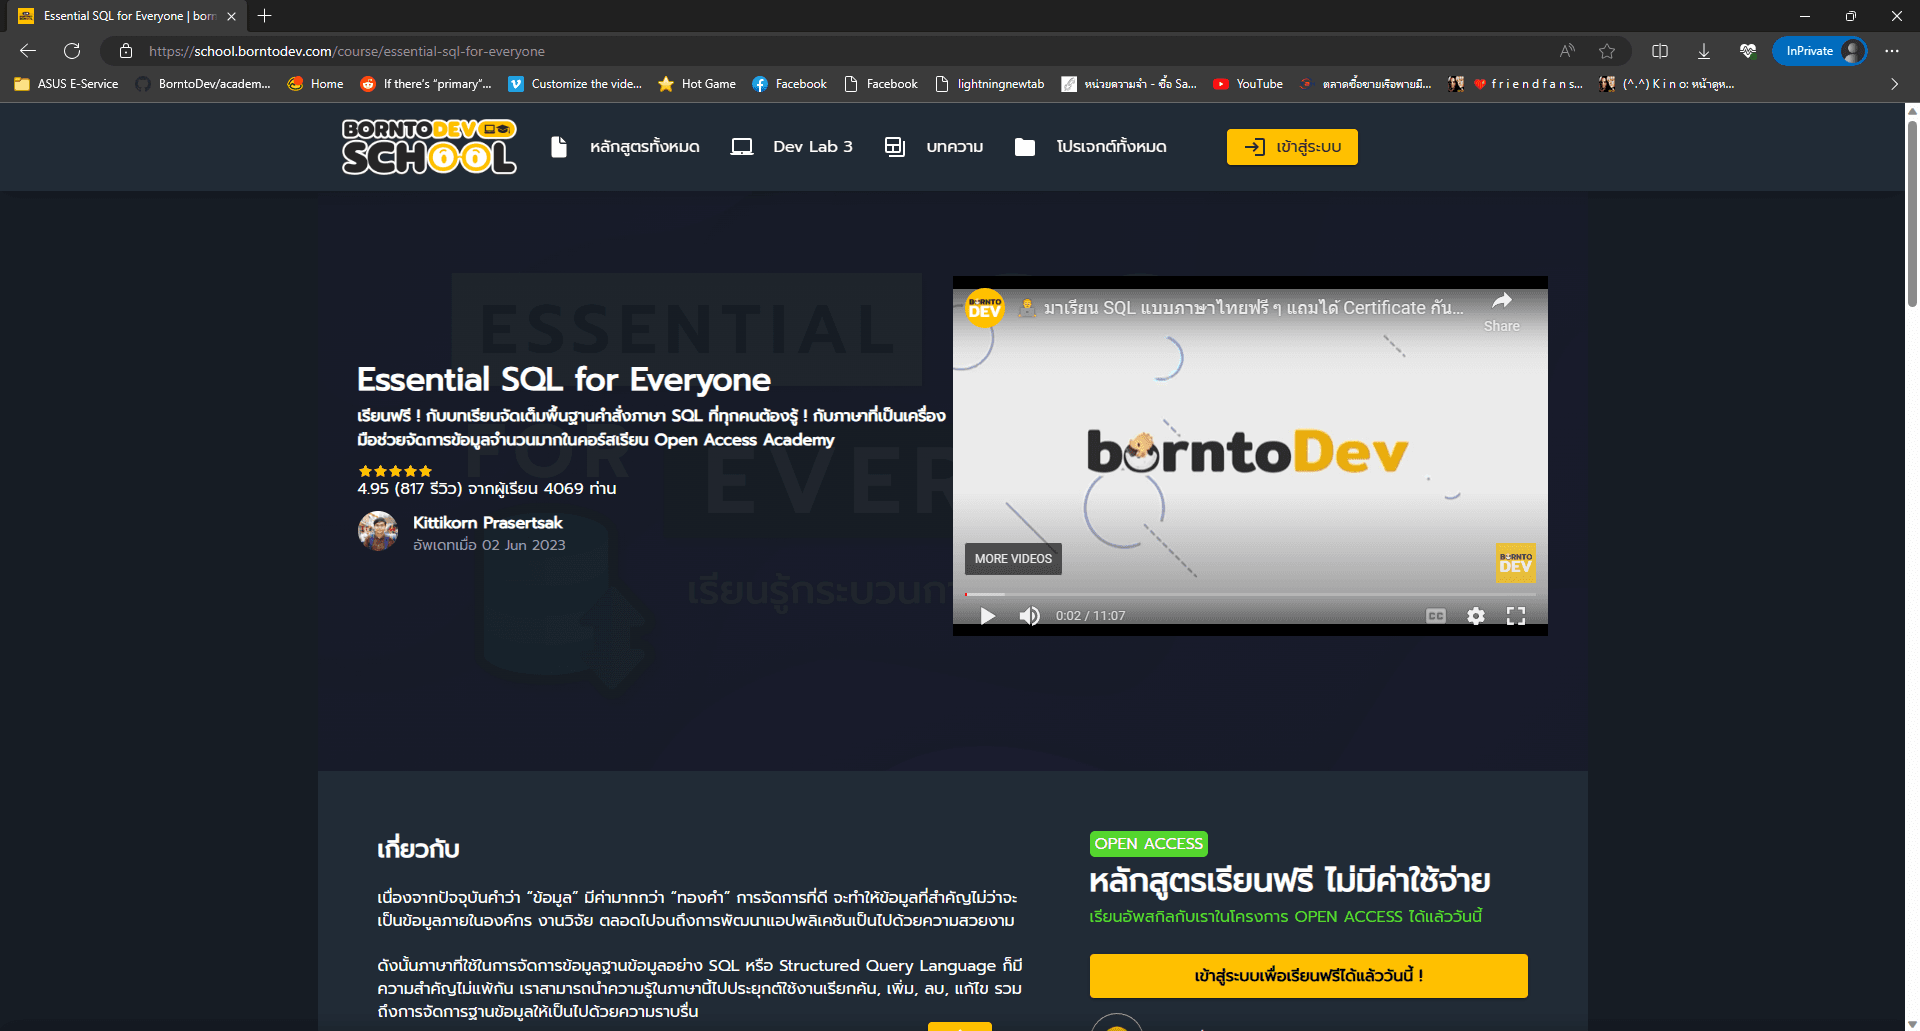Open the บทความ menu item

tap(934, 147)
